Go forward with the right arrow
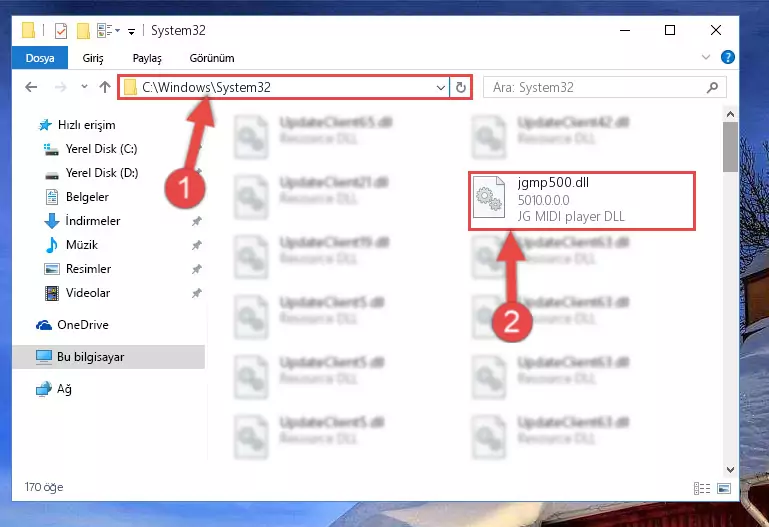The image size is (769, 527). pyautogui.click(x=60, y=87)
